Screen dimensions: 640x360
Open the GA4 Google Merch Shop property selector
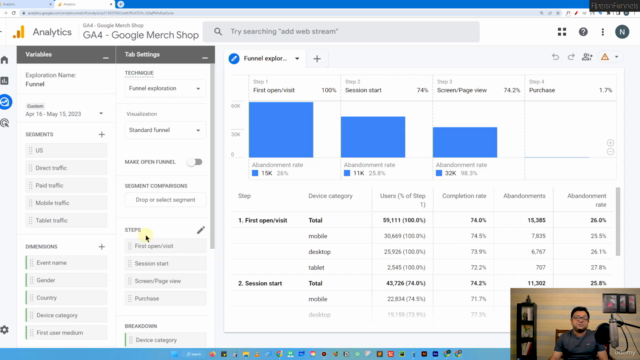point(140,31)
